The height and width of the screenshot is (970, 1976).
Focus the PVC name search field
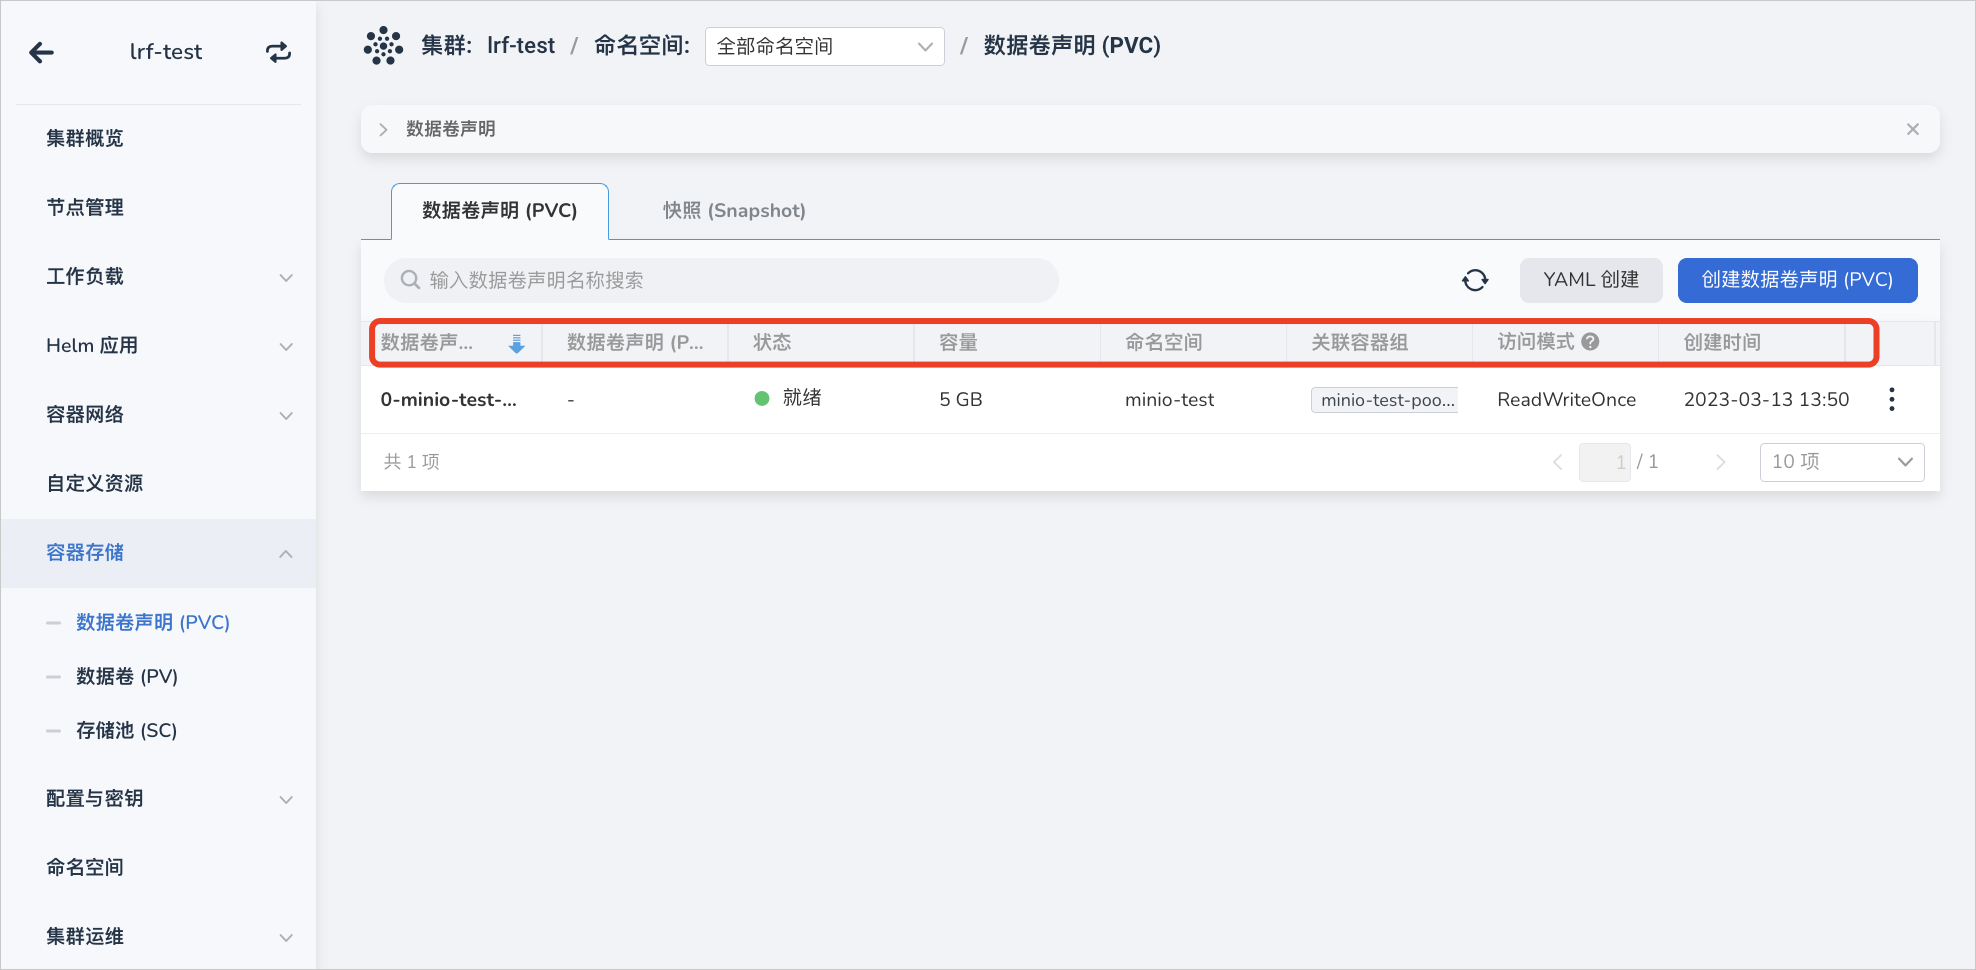[x=721, y=280]
